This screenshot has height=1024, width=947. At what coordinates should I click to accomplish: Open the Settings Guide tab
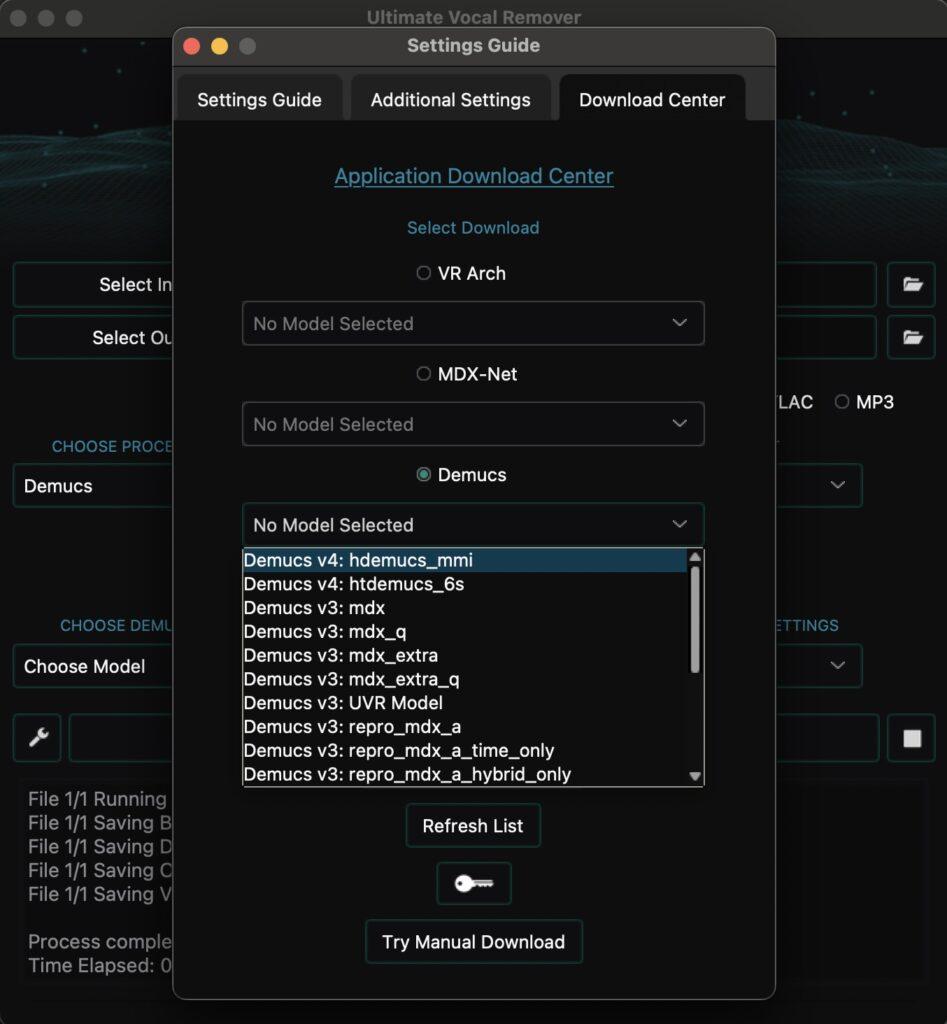259,100
